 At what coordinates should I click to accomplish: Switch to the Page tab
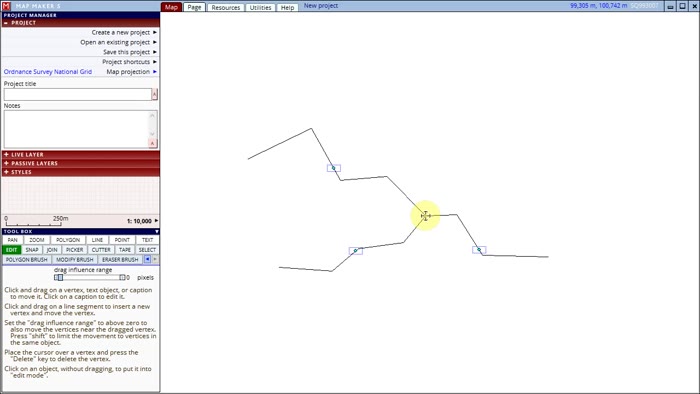pyautogui.click(x=194, y=7)
